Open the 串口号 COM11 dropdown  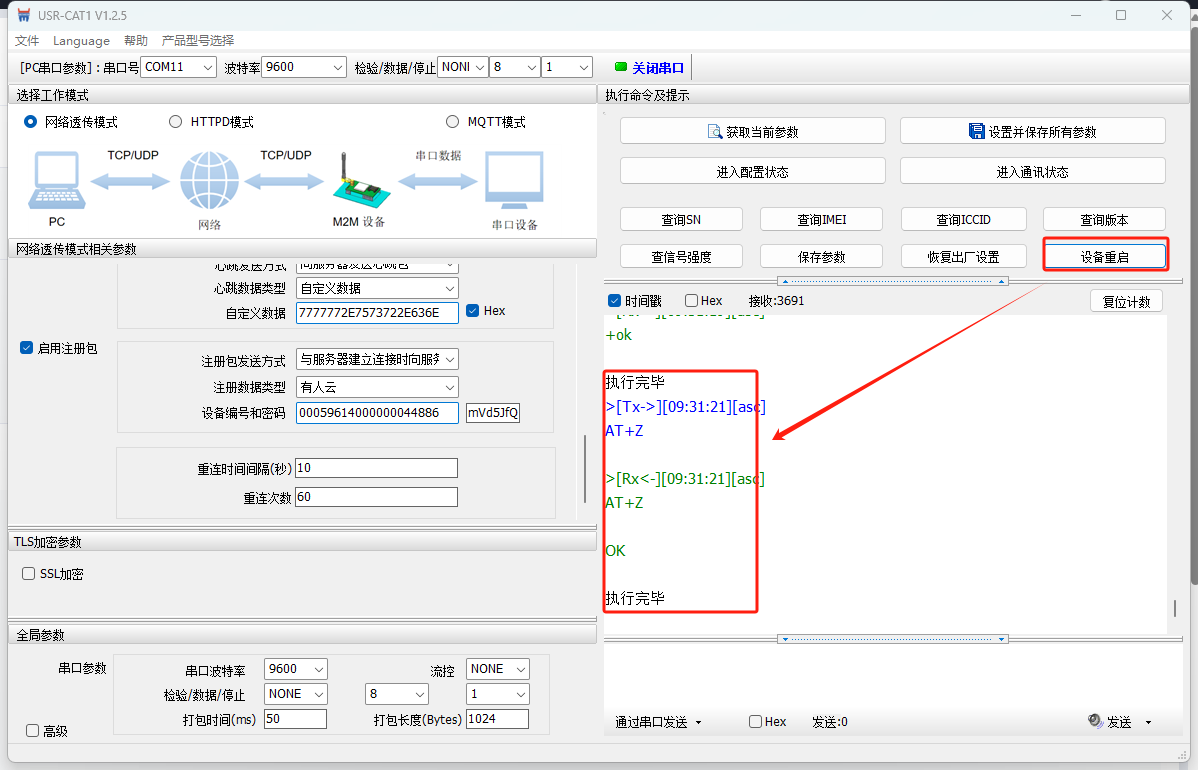[x=178, y=67]
